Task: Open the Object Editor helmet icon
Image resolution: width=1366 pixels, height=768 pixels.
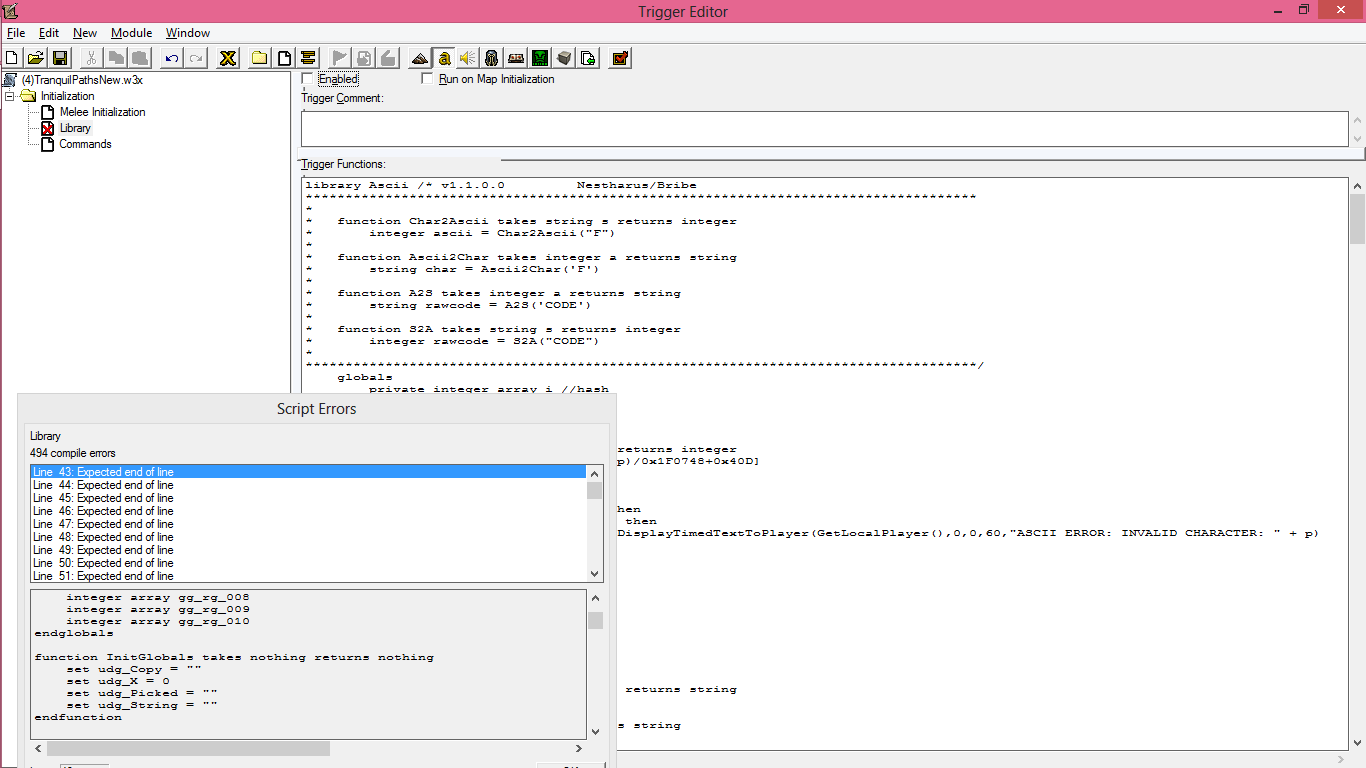Action: click(x=491, y=58)
